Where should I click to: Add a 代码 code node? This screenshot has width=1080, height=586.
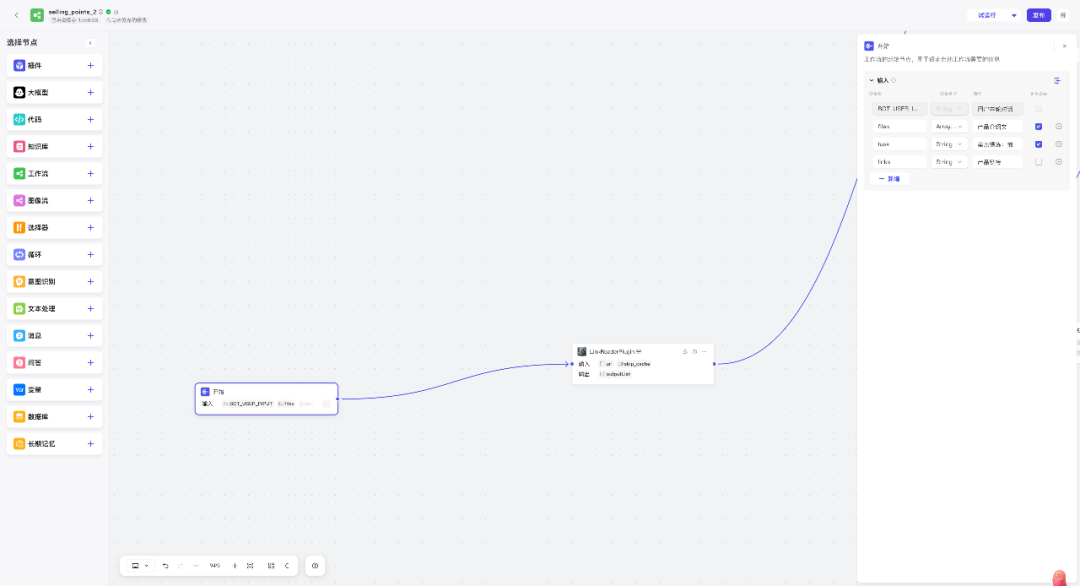pyautogui.click(x=90, y=120)
